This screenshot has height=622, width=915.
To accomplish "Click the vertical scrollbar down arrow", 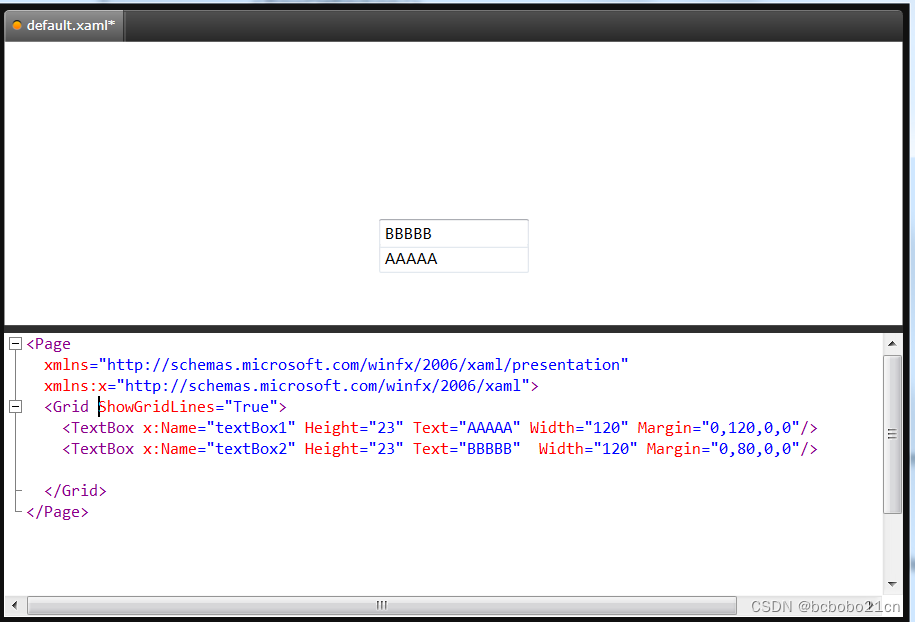I will pos(892,584).
